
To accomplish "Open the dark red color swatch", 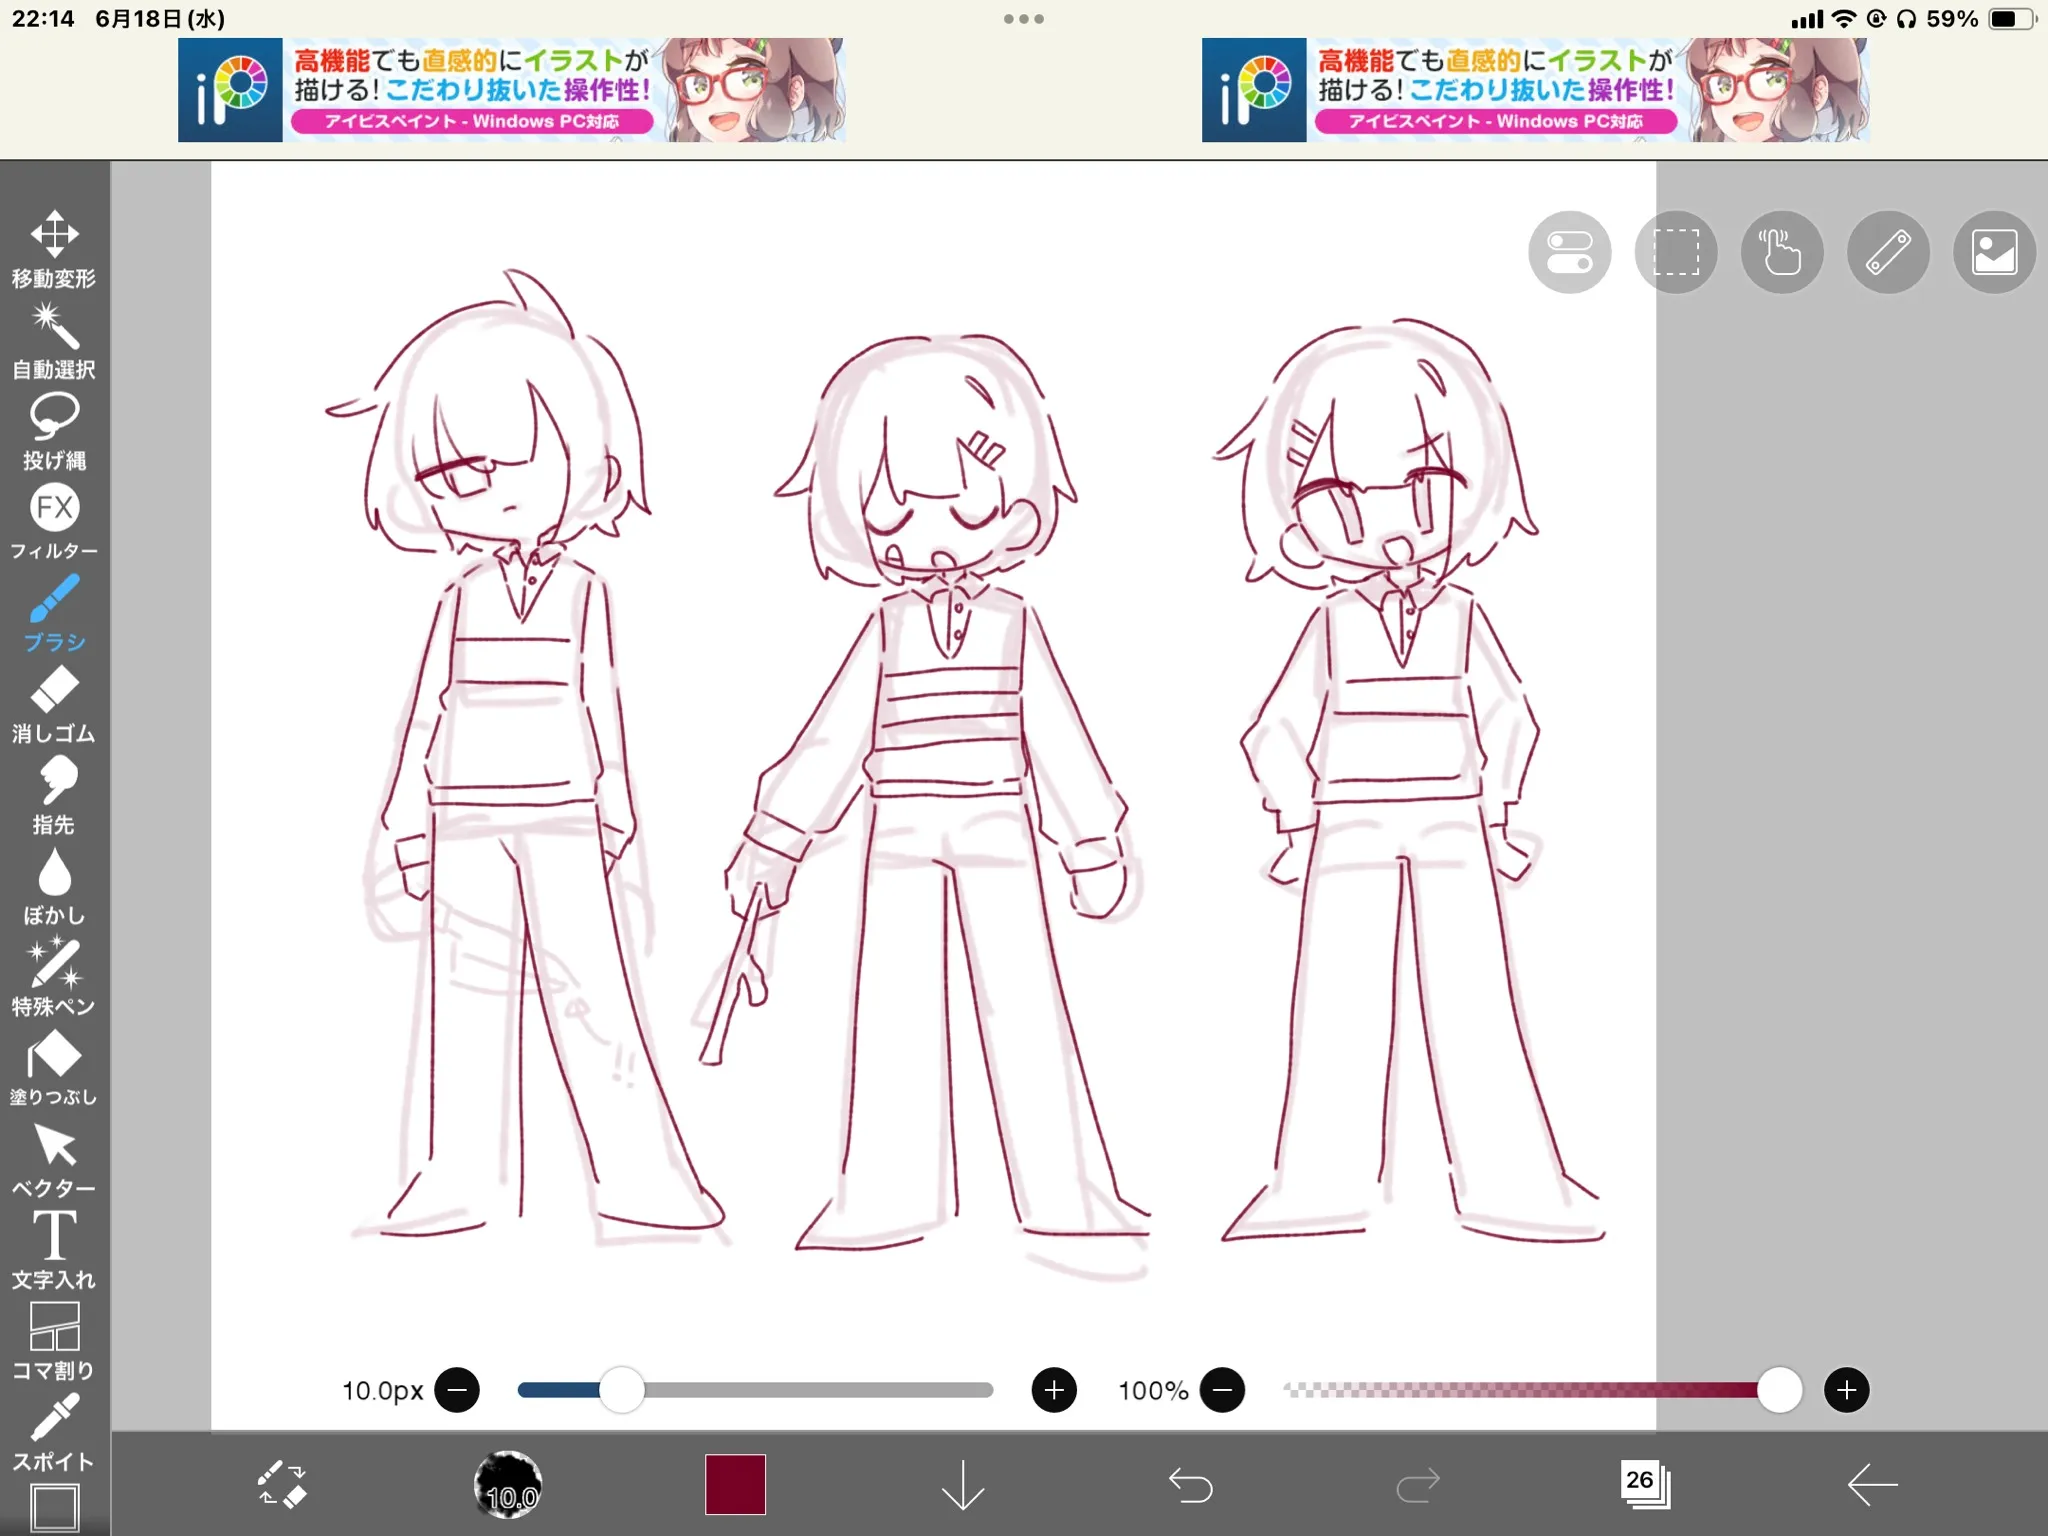I will click(735, 1484).
